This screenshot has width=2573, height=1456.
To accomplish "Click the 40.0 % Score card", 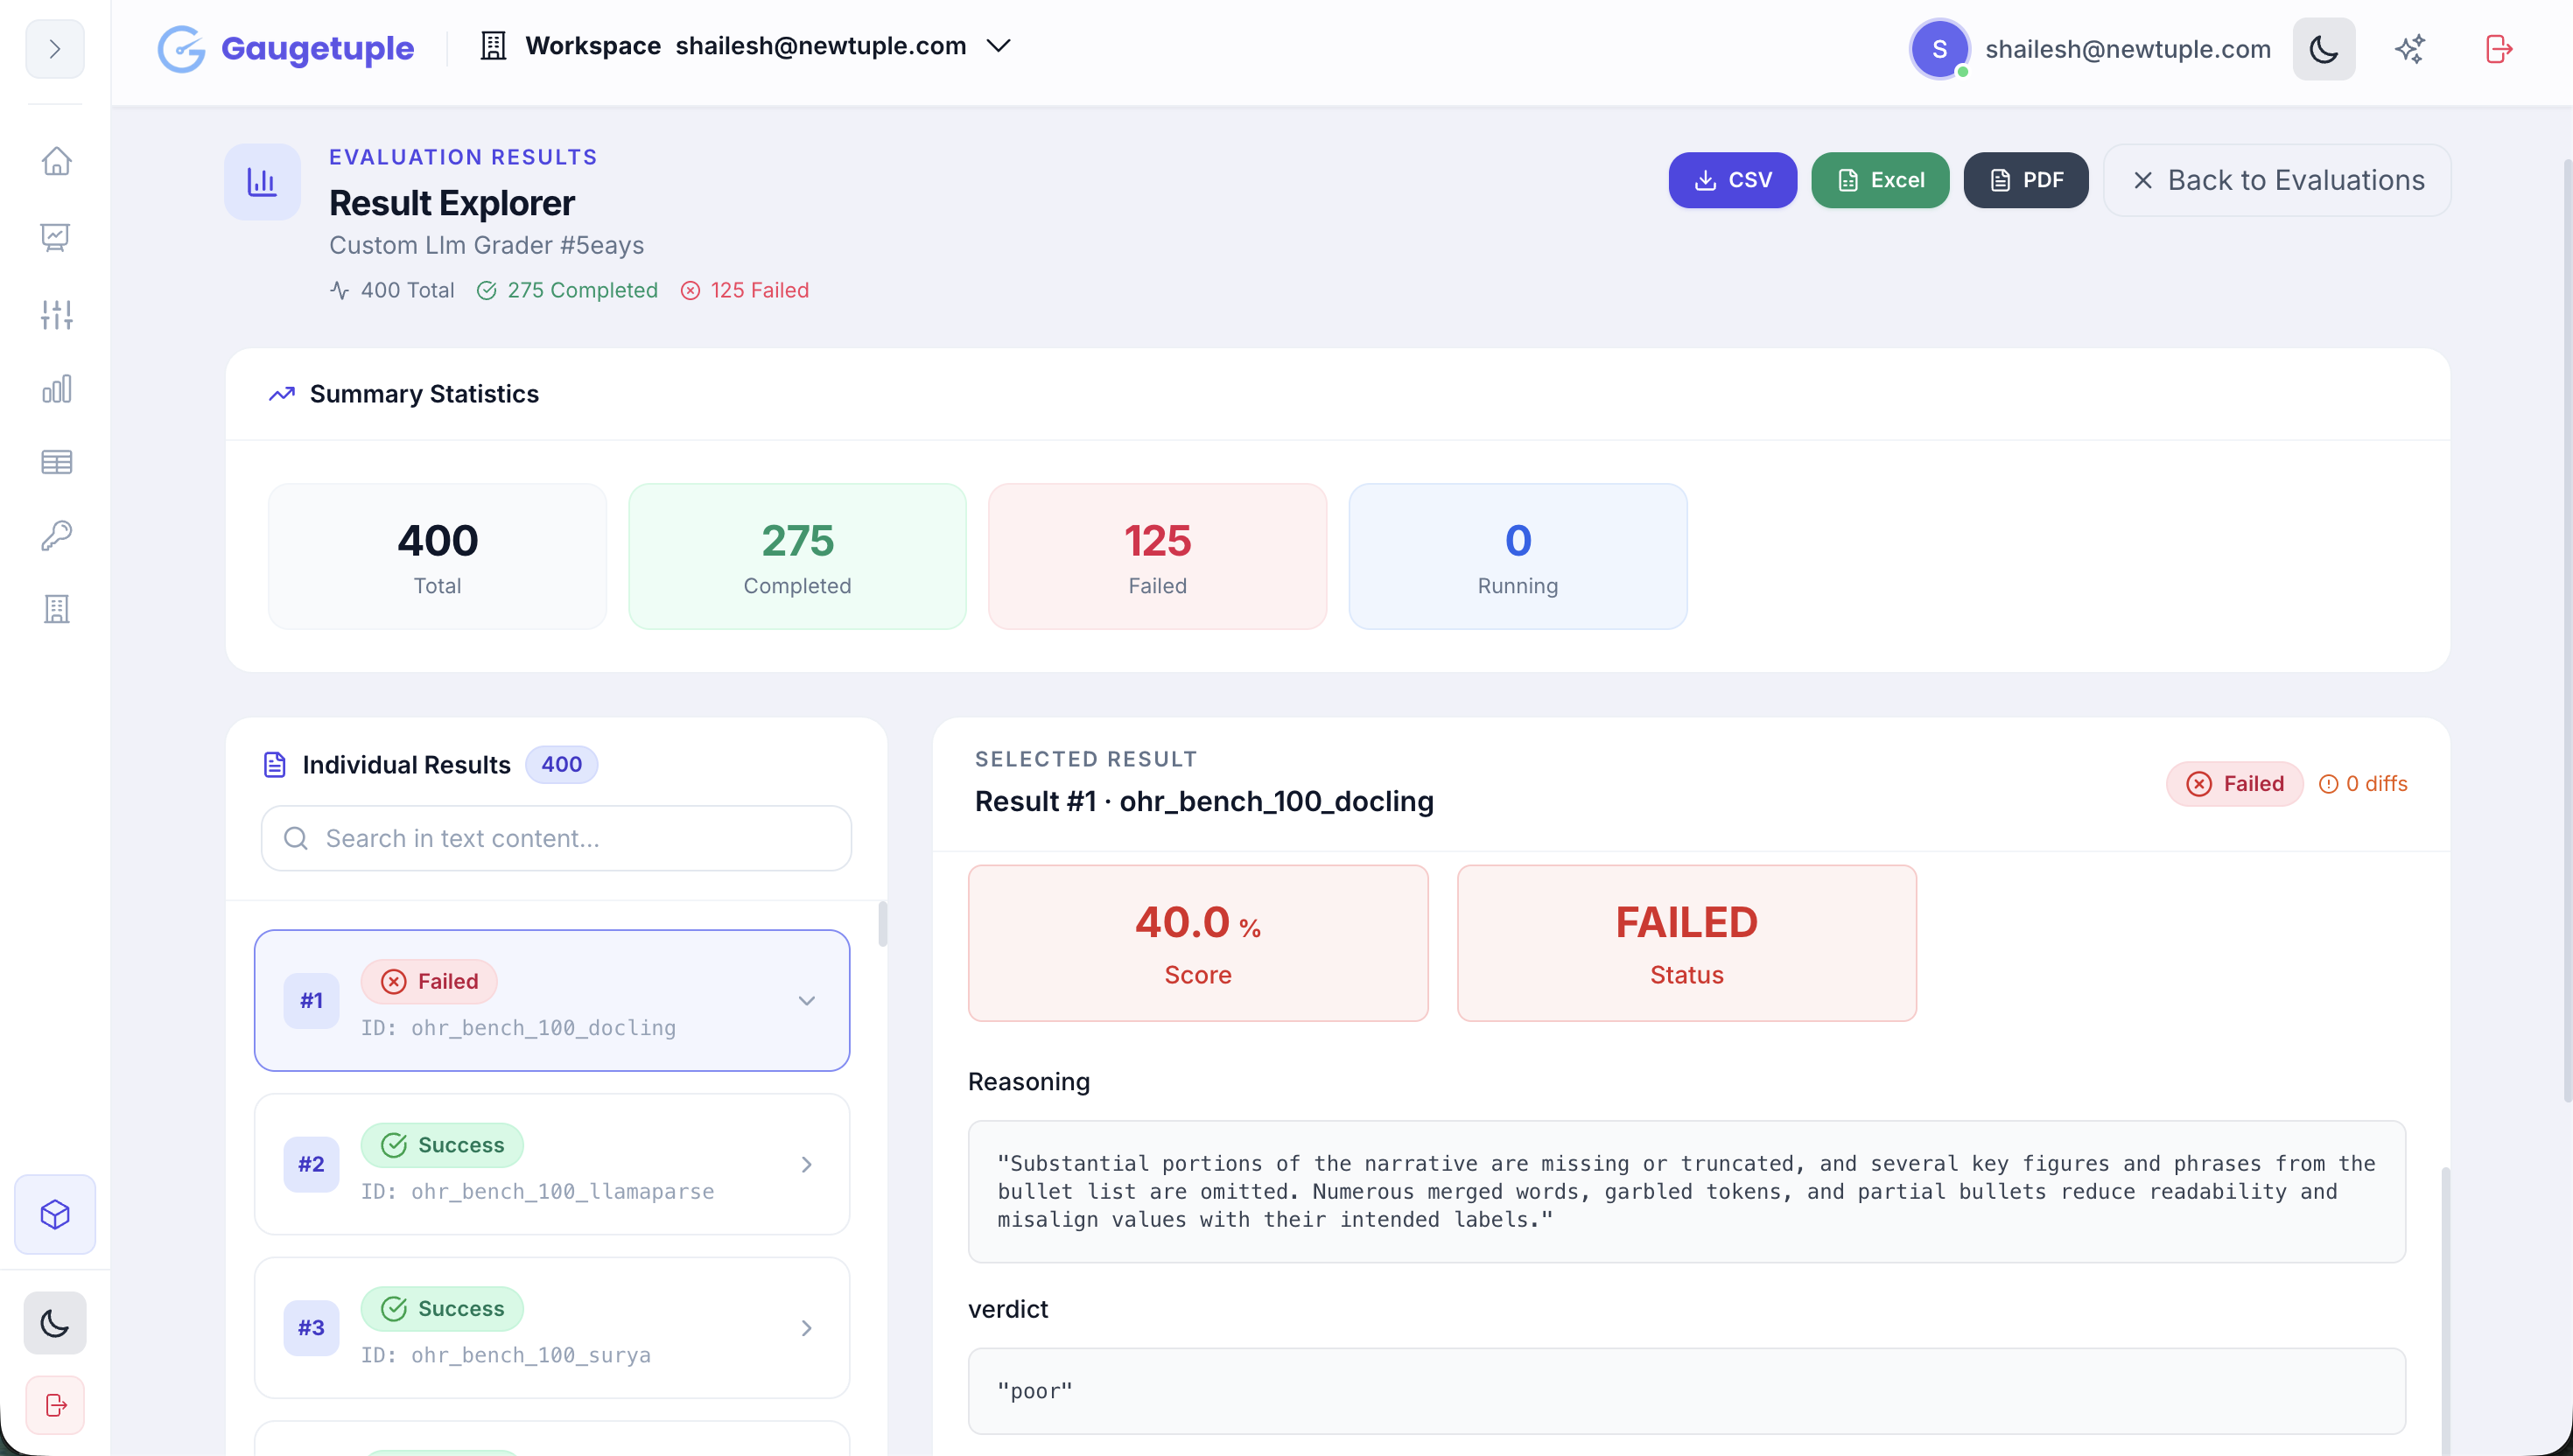I will tap(1198, 943).
